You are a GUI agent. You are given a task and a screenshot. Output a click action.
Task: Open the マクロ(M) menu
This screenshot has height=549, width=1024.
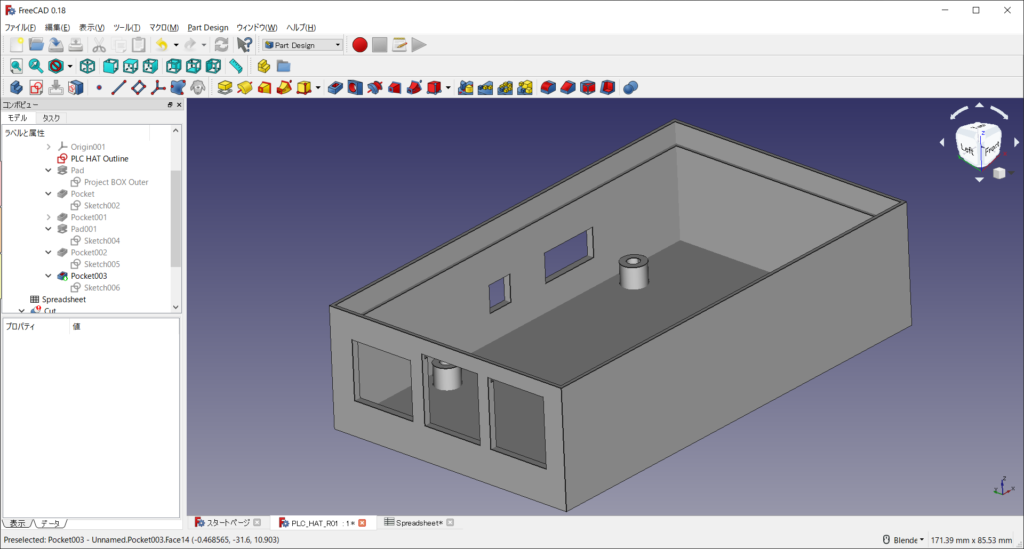pyautogui.click(x=164, y=27)
